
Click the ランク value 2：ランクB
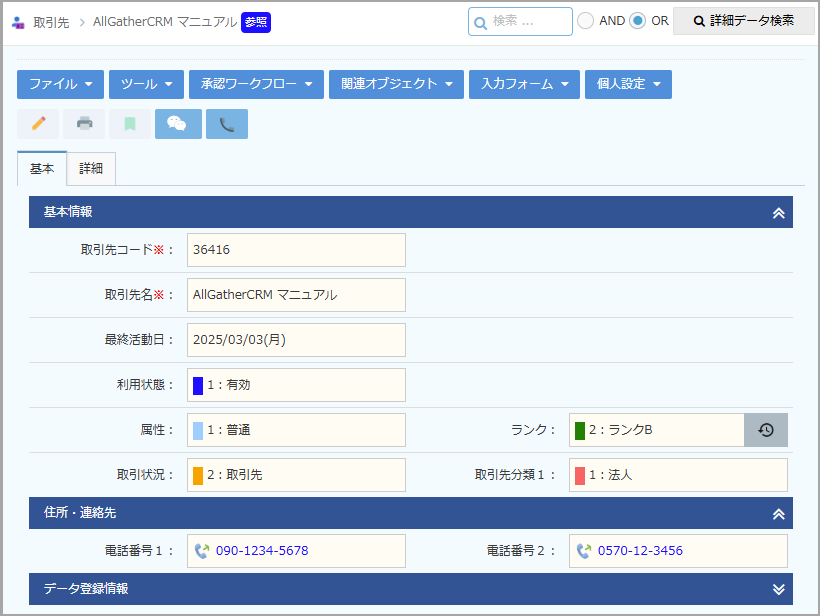(x=620, y=430)
